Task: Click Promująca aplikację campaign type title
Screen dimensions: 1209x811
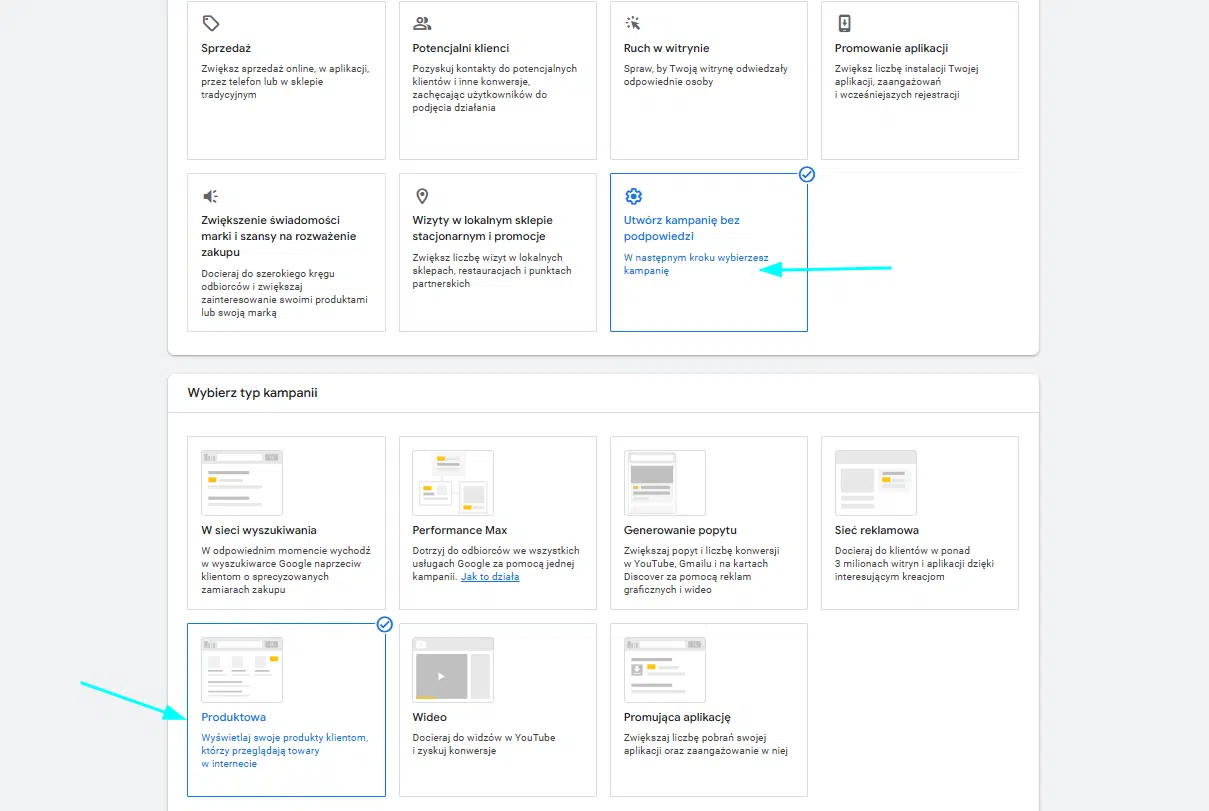Action: click(x=678, y=717)
